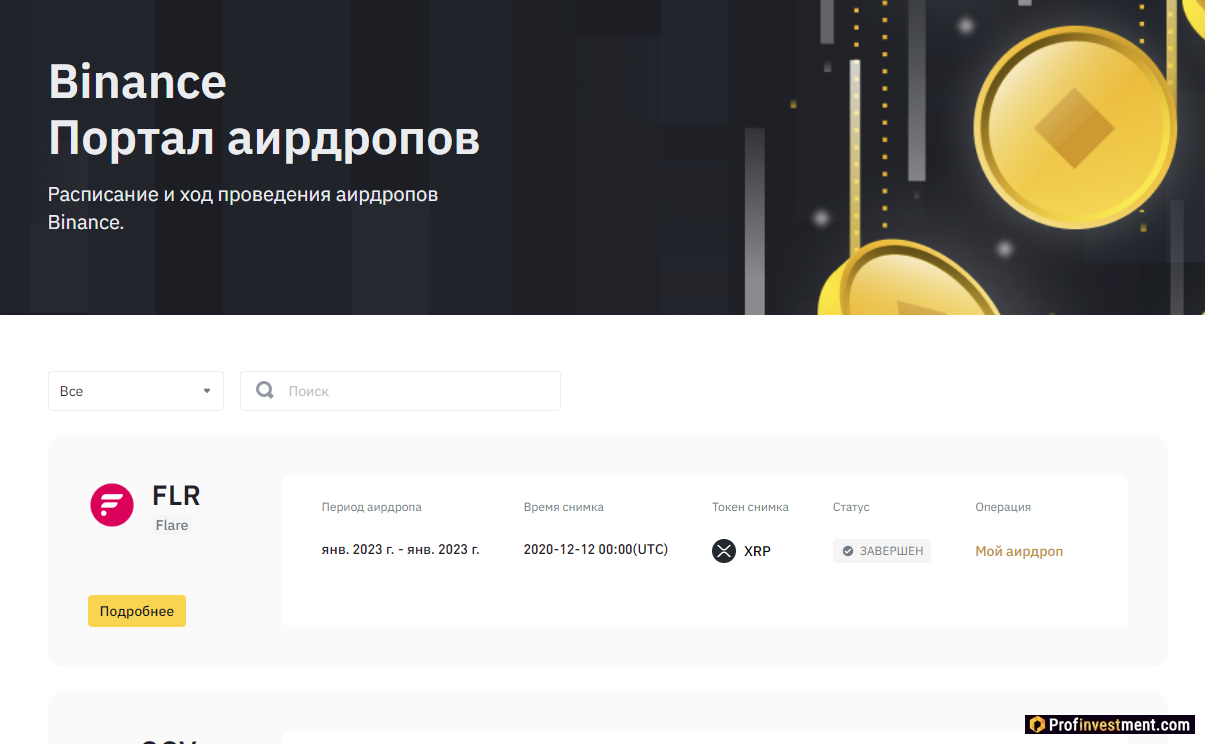The height and width of the screenshot is (744, 1205).
Task: Click the 'Период аирдропа' column header
Action: [x=372, y=507]
